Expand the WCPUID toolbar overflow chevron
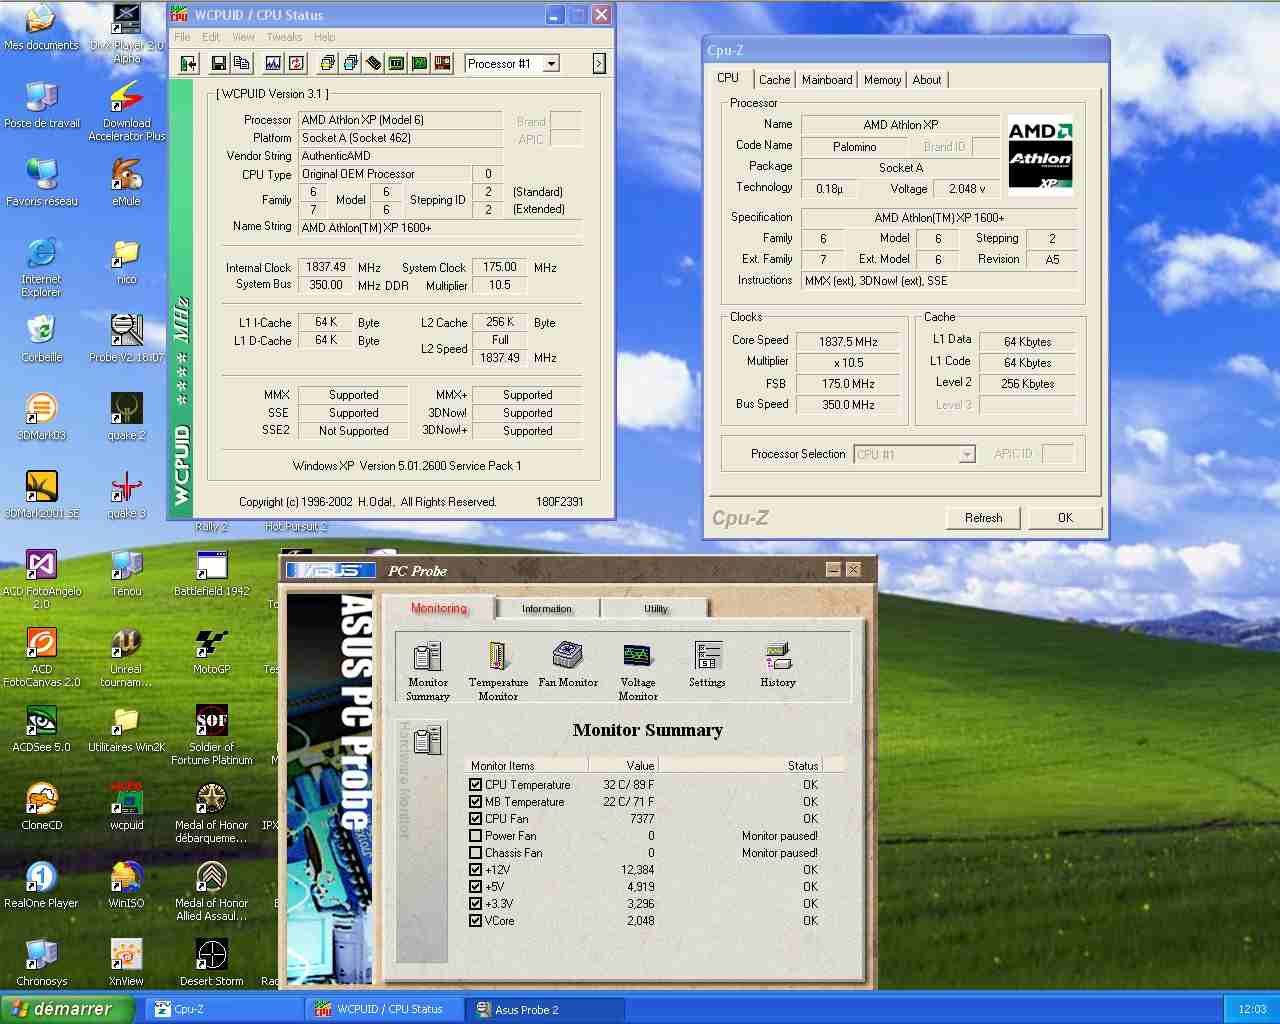The height and width of the screenshot is (1024, 1280). [x=599, y=64]
